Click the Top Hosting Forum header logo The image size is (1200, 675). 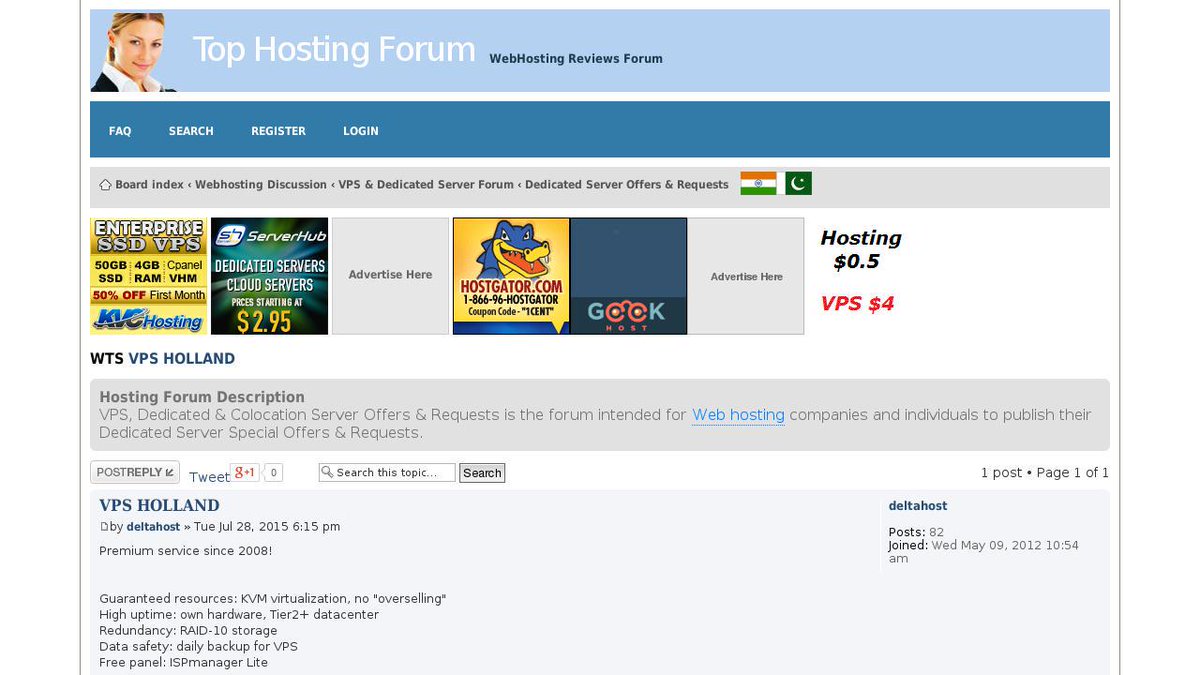(333, 49)
